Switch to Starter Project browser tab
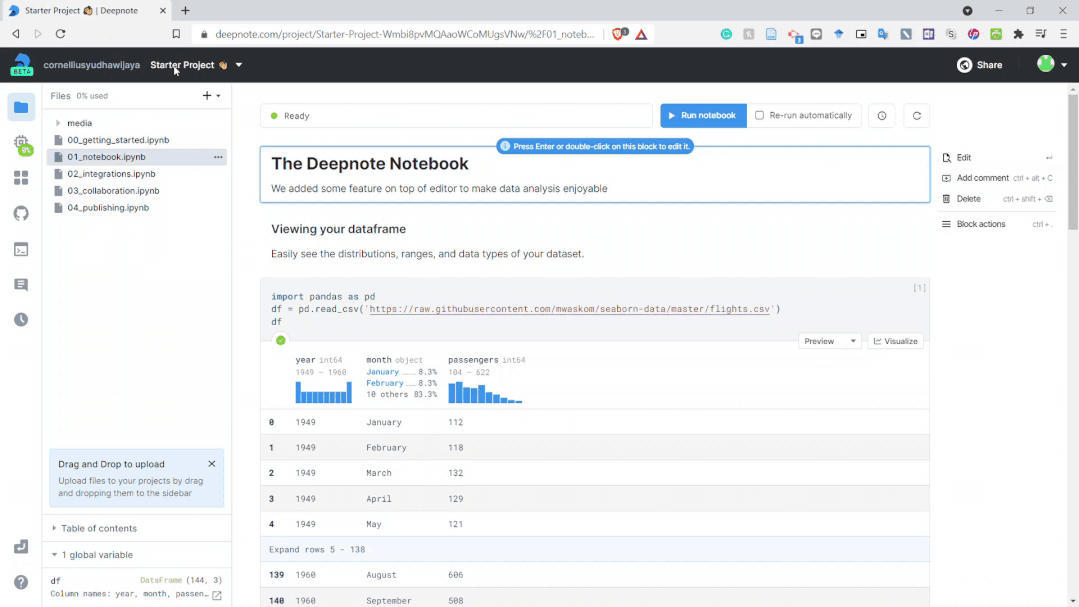 tap(87, 10)
